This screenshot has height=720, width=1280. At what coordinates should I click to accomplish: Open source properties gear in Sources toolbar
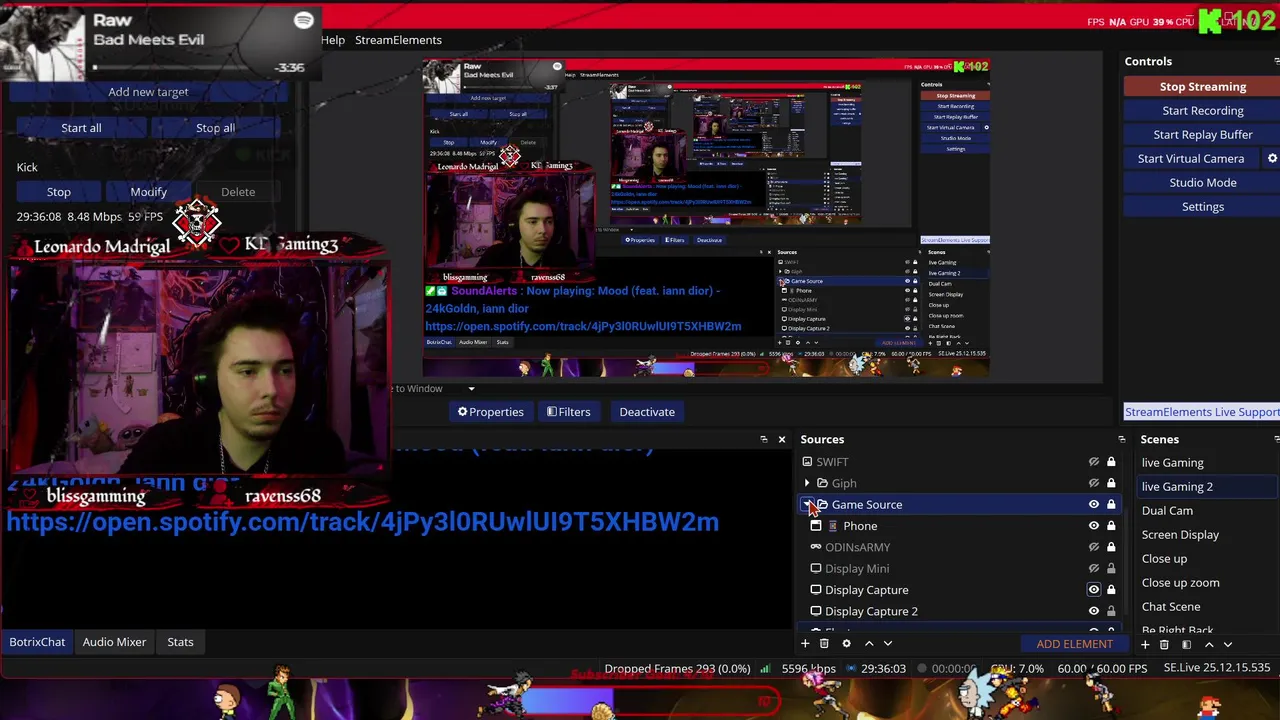(x=846, y=644)
